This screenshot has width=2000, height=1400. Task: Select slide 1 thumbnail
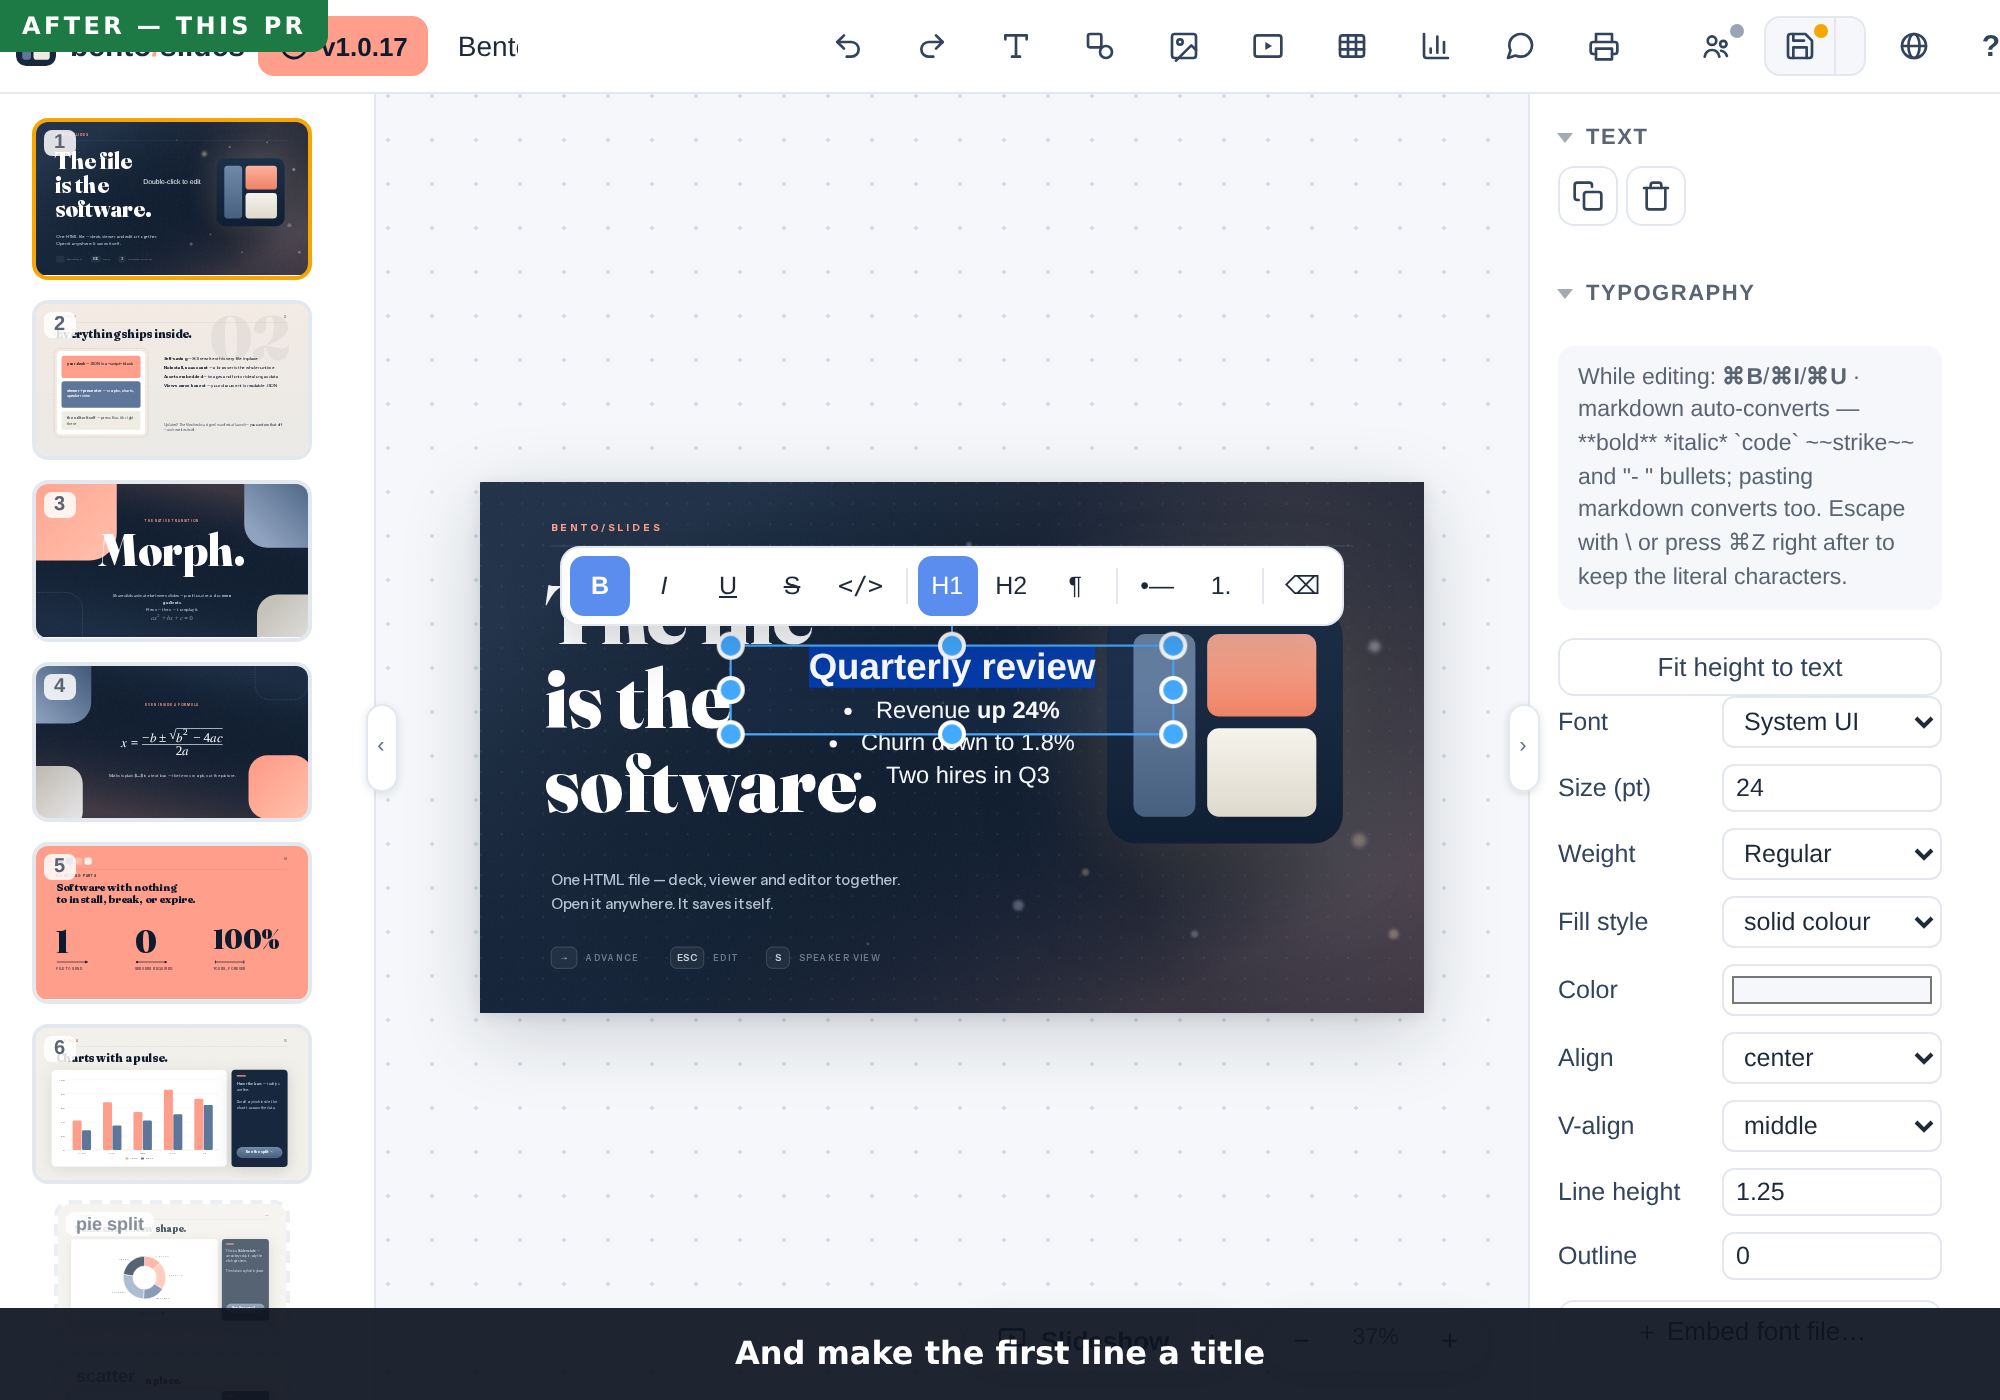point(172,199)
